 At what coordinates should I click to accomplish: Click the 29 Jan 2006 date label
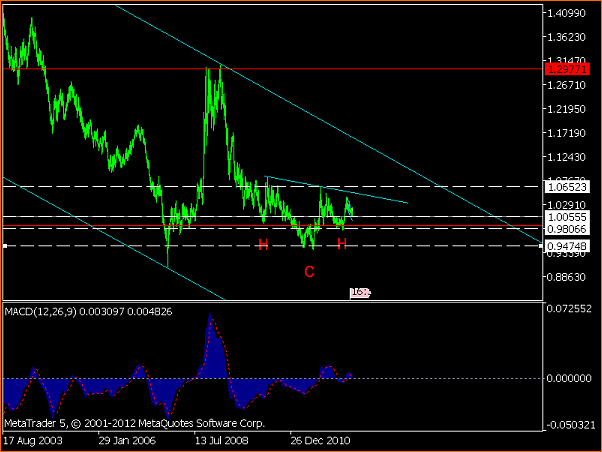tap(127, 440)
